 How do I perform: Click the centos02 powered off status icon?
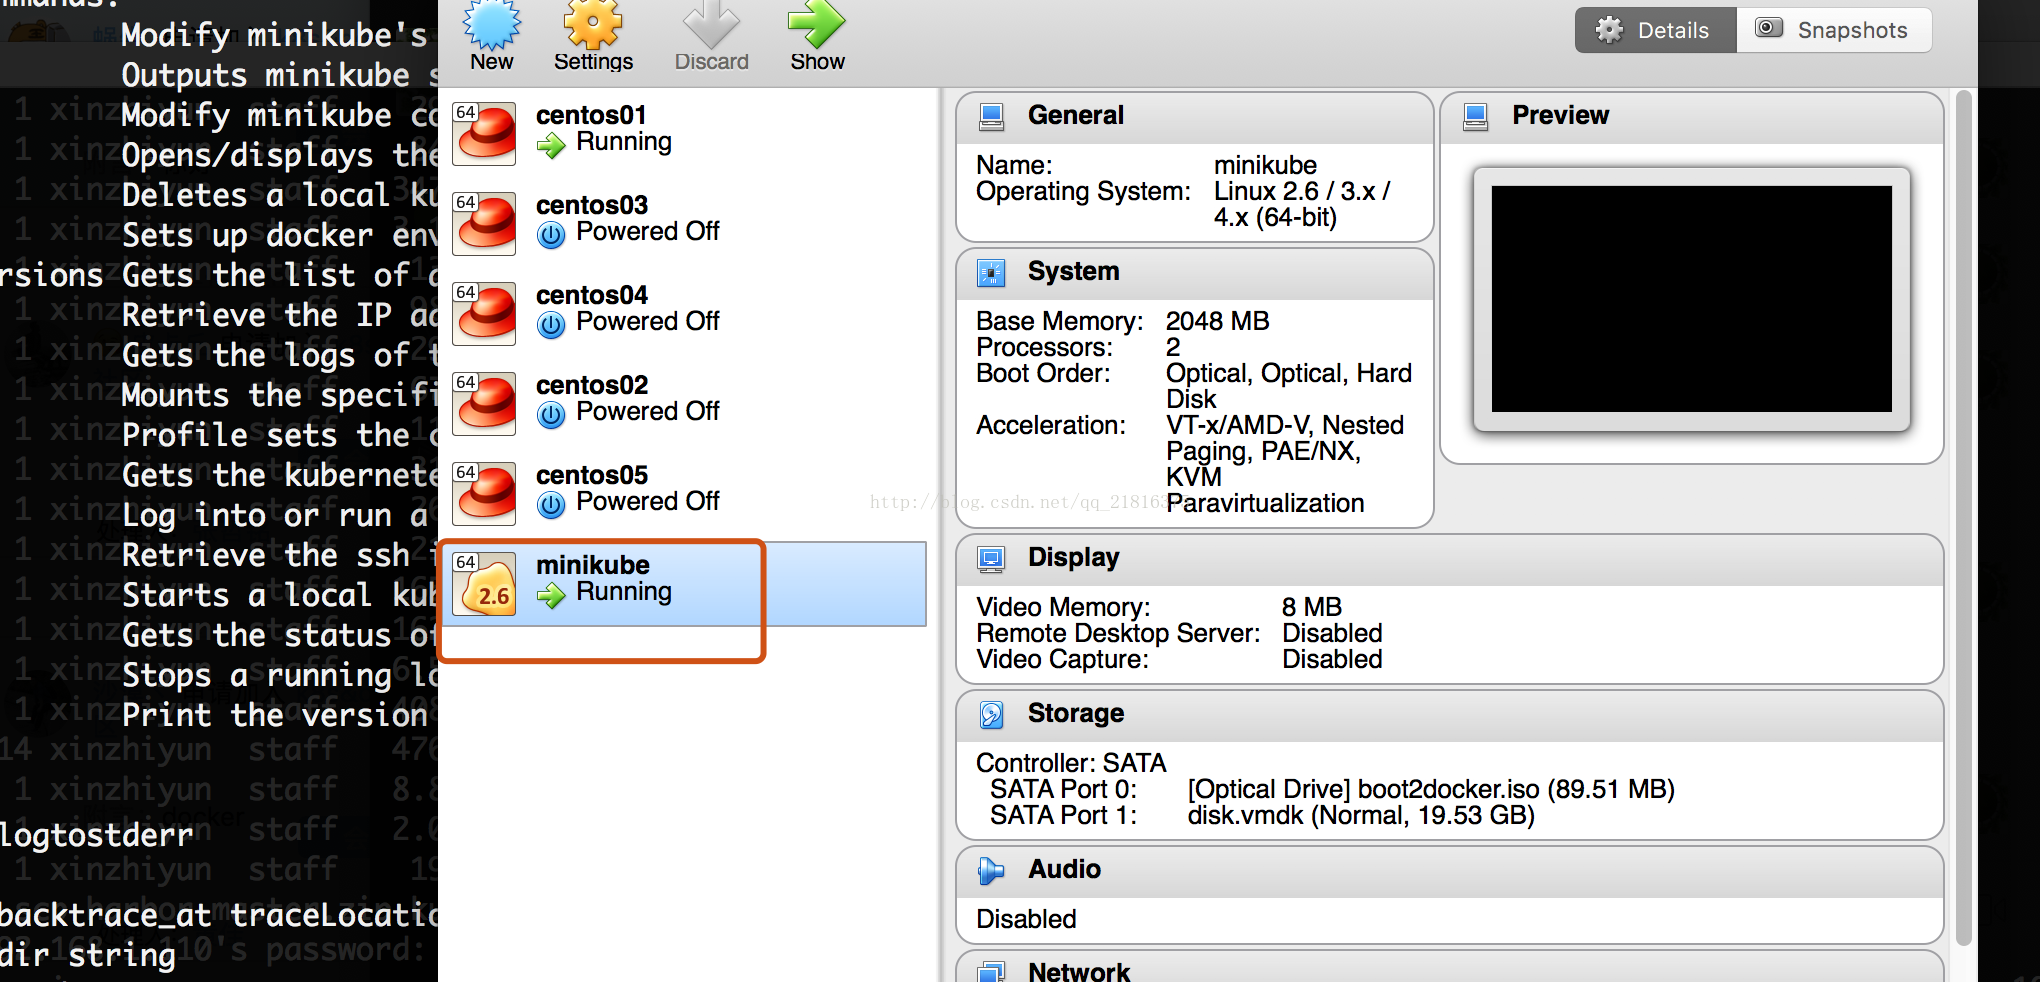click(x=551, y=416)
